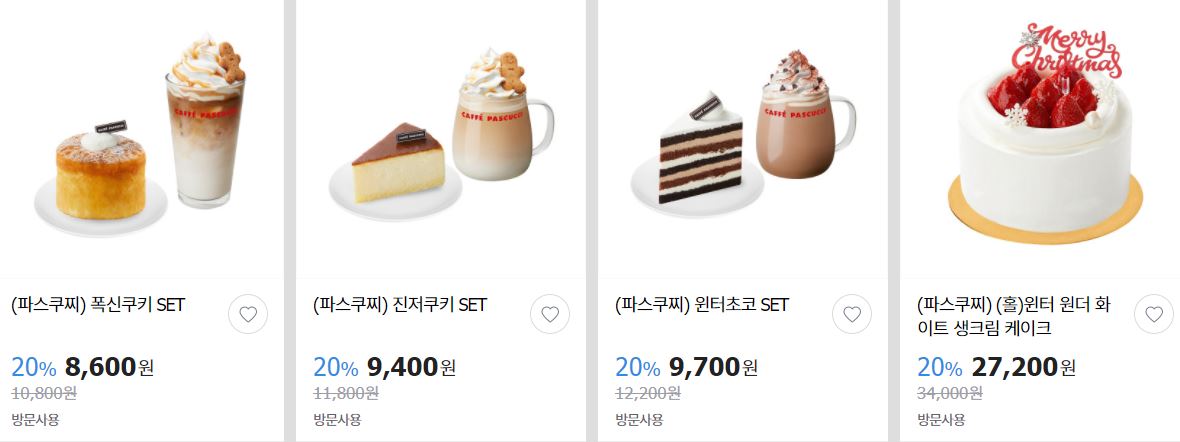Open the 폭신쿠키 SET product image
Viewport: 1180px width, 442px height.
(x=141, y=138)
